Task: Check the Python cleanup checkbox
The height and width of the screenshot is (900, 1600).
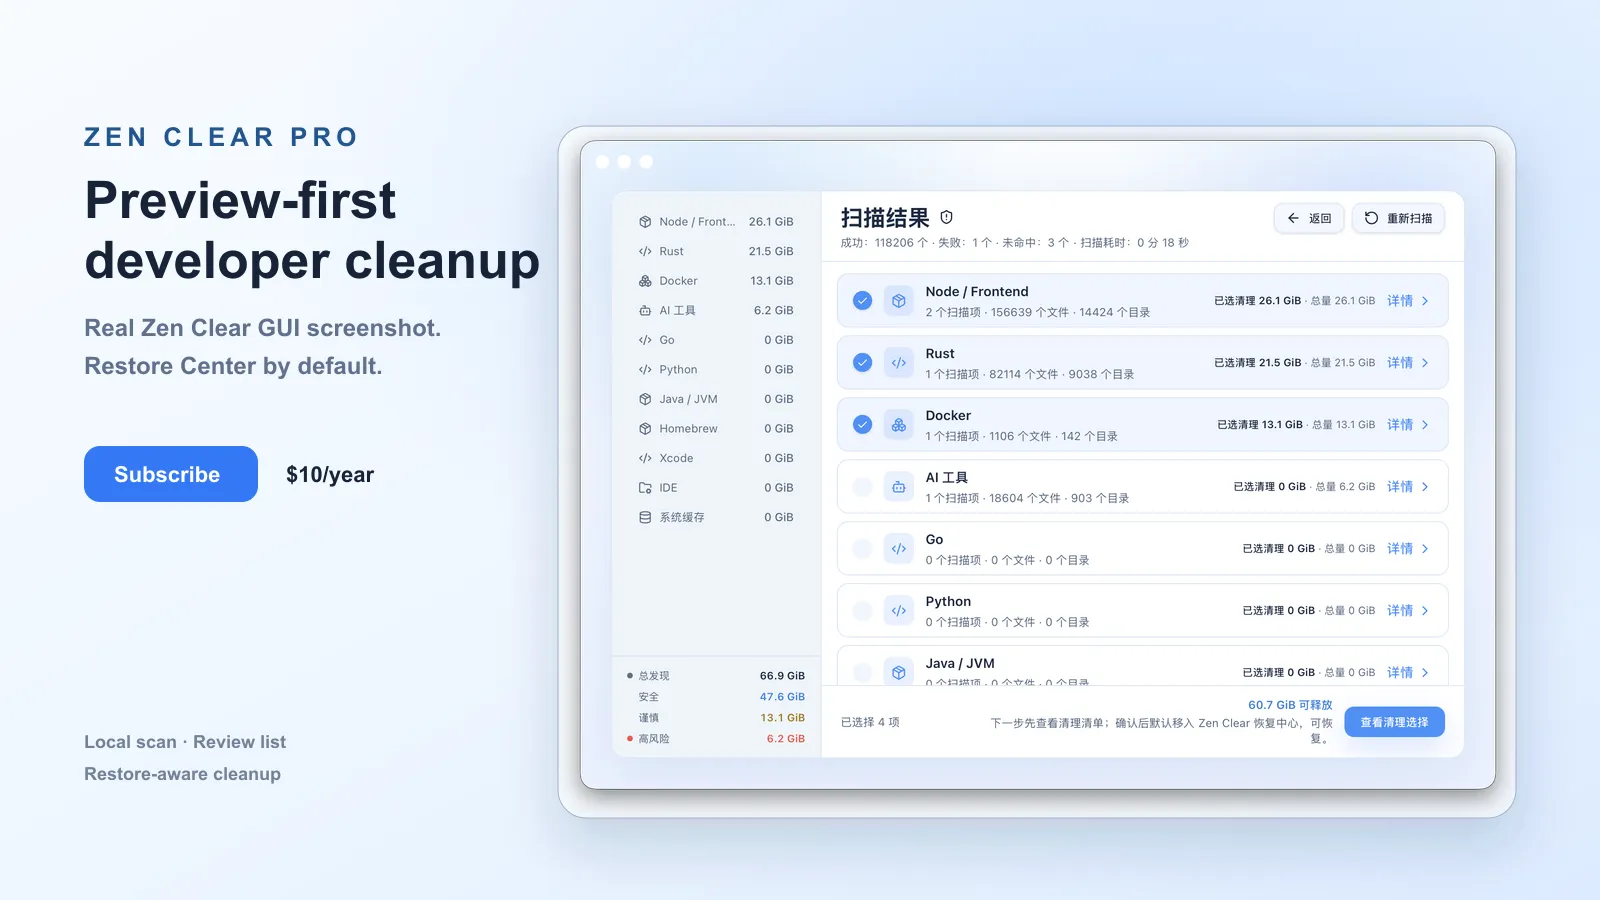Action: [862, 611]
